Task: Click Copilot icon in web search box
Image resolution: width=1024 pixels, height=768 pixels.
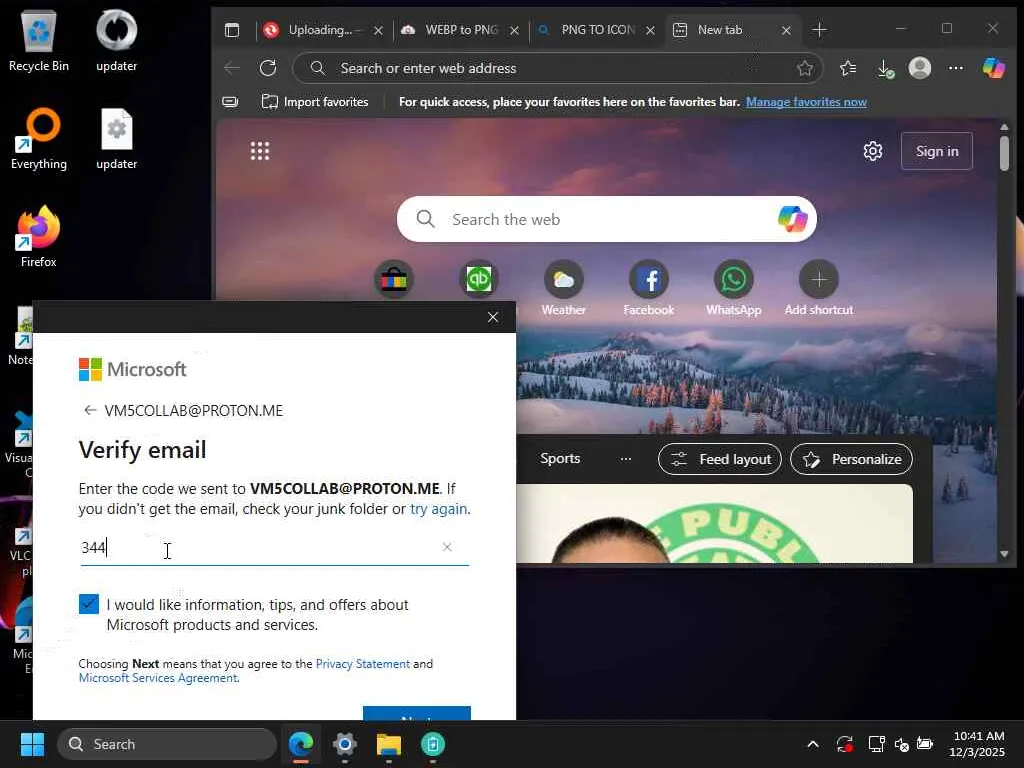Action: point(792,219)
